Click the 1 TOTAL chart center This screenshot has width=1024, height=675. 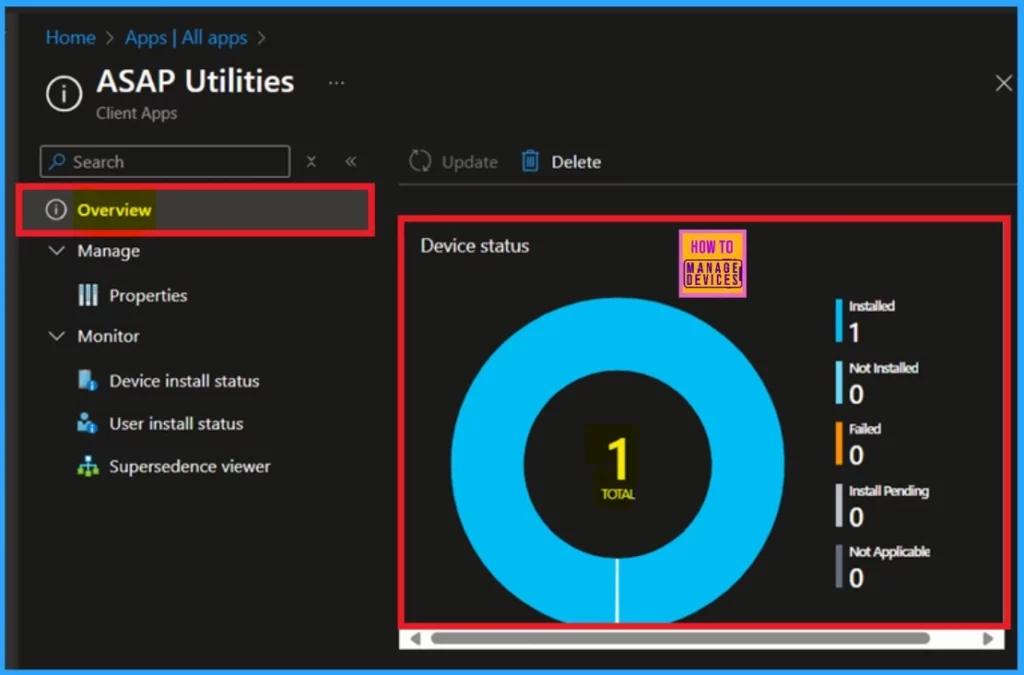617,467
